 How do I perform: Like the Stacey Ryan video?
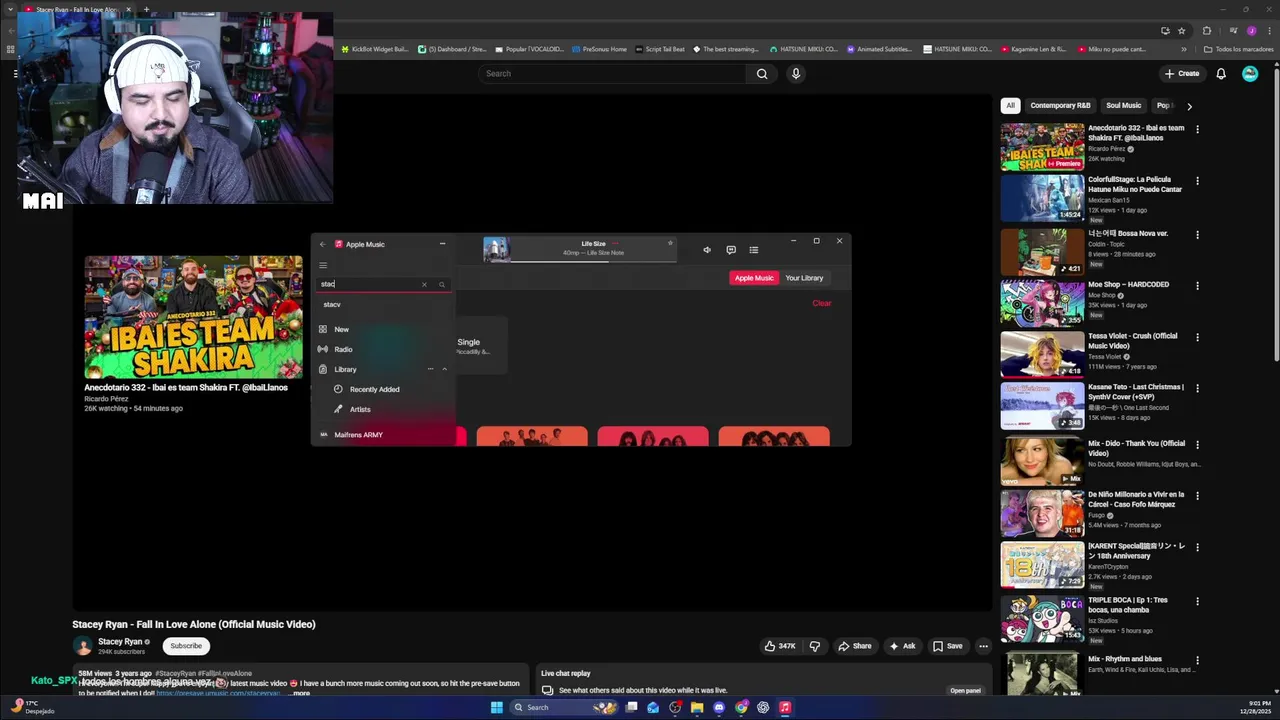click(x=780, y=646)
